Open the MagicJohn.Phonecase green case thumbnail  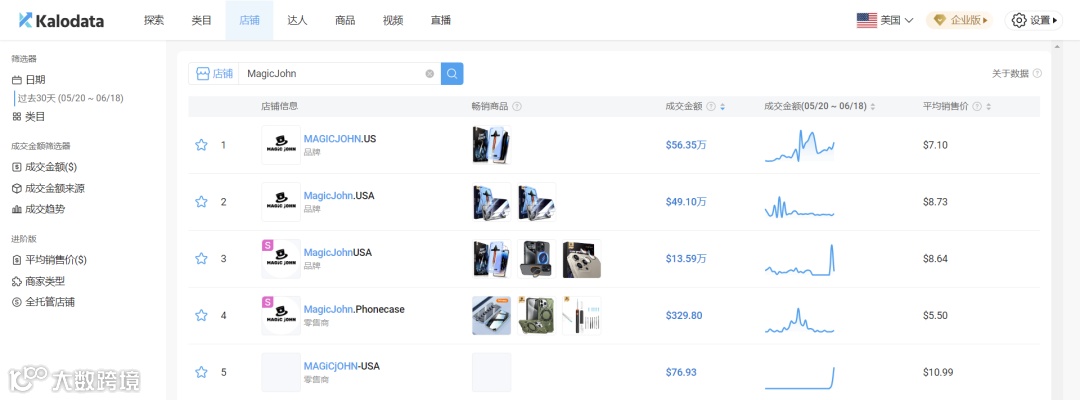pos(537,315)
